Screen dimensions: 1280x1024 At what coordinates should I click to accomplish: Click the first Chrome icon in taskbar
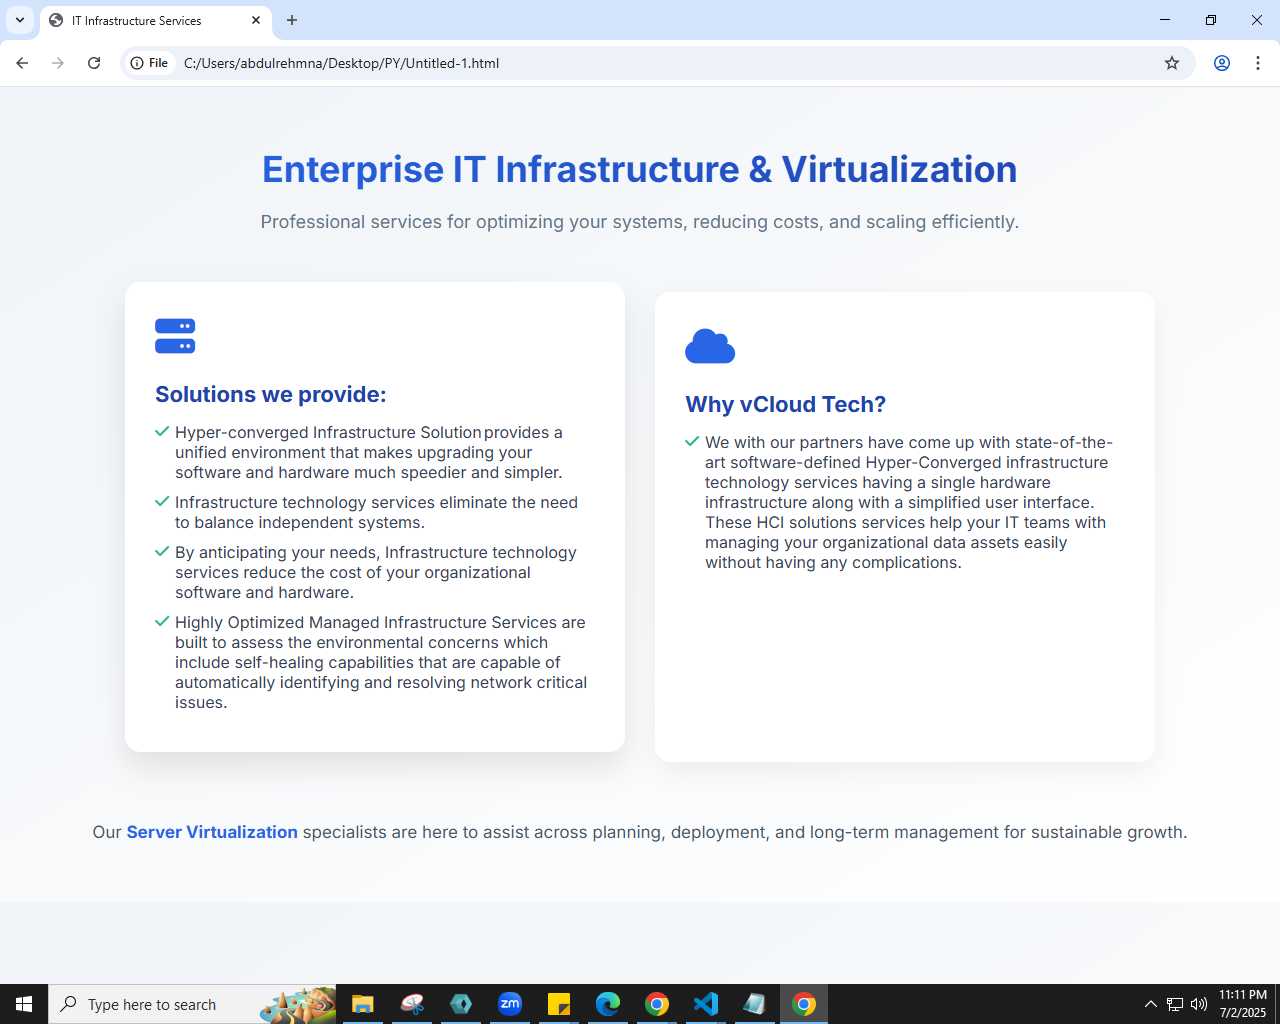pyautogui.click(x=657, y=1004)
